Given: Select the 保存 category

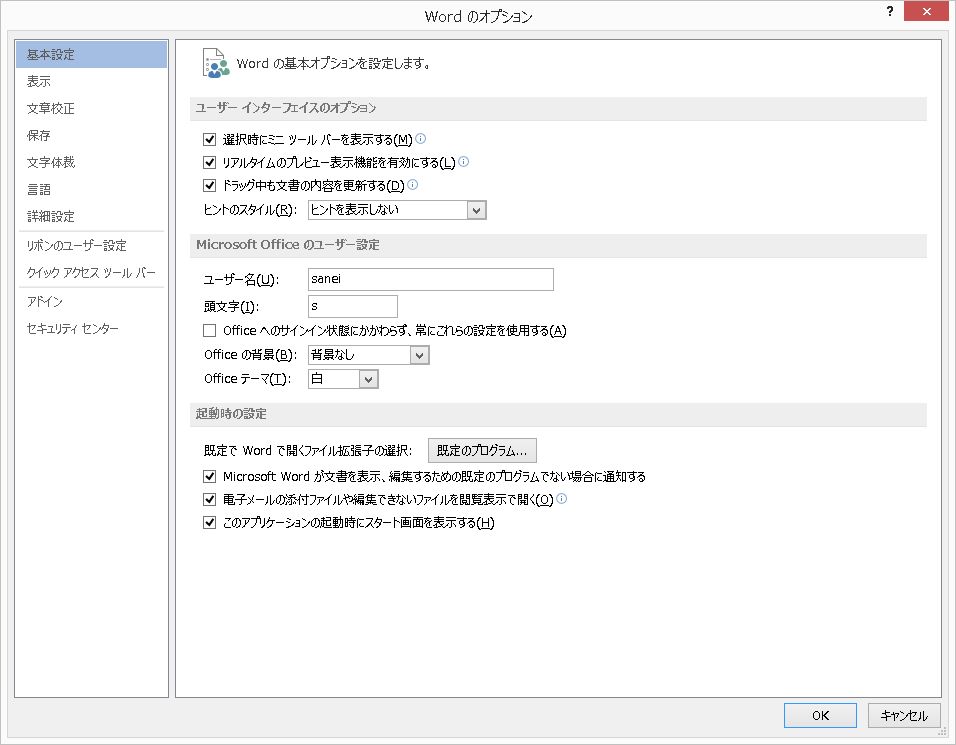Looking at the screenshot, I should 91,135.
